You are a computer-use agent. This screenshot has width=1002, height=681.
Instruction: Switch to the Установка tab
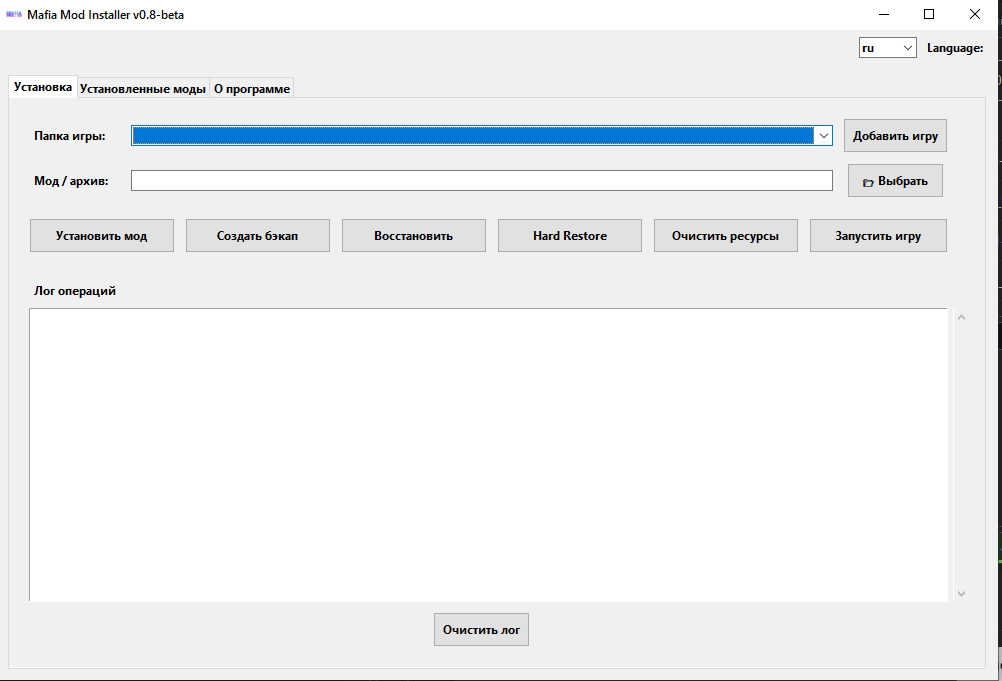pos(43,88)
